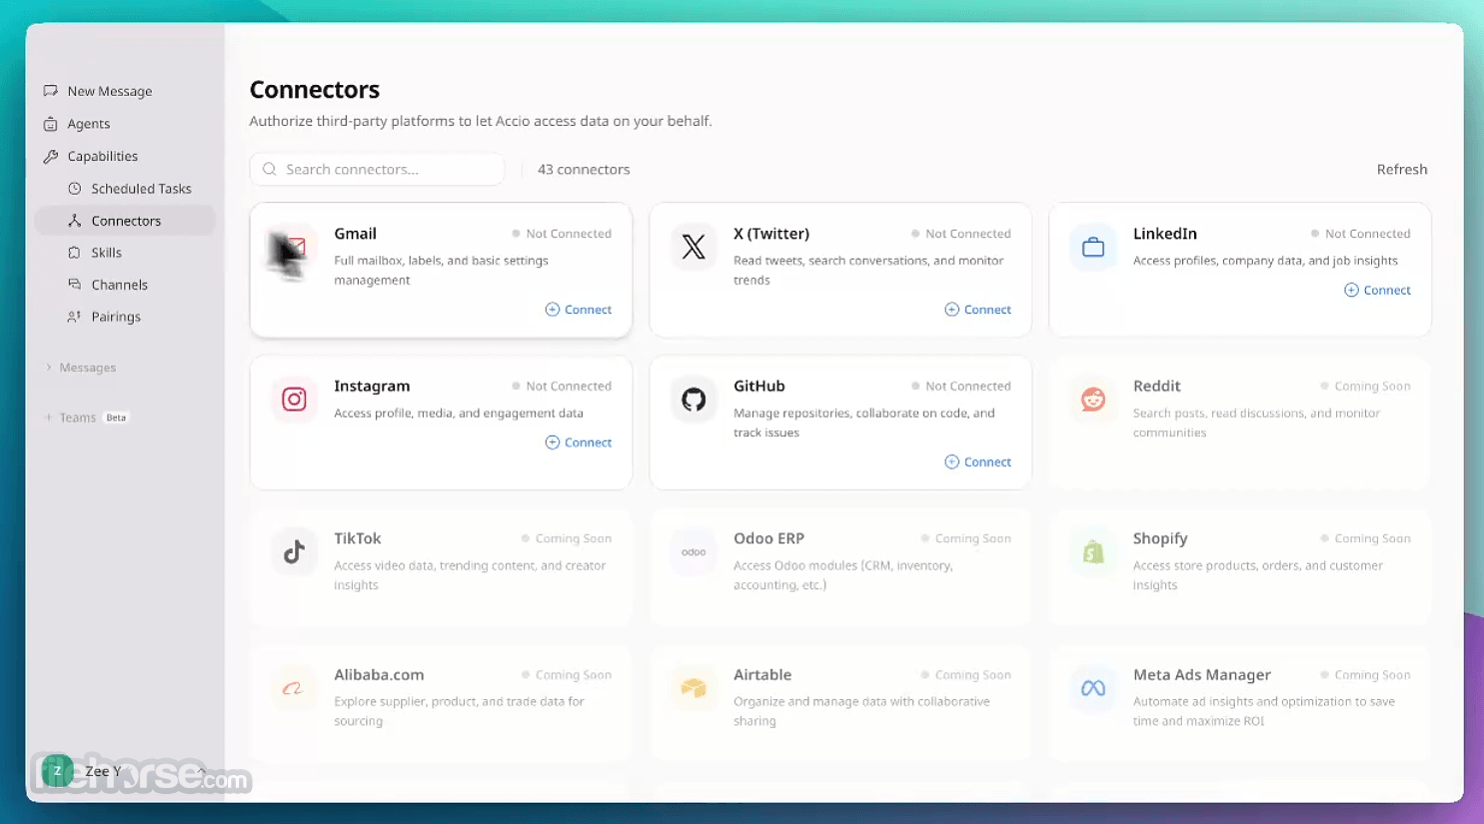
Task: Open New Message in the sidebar
Action: (125, 91)
